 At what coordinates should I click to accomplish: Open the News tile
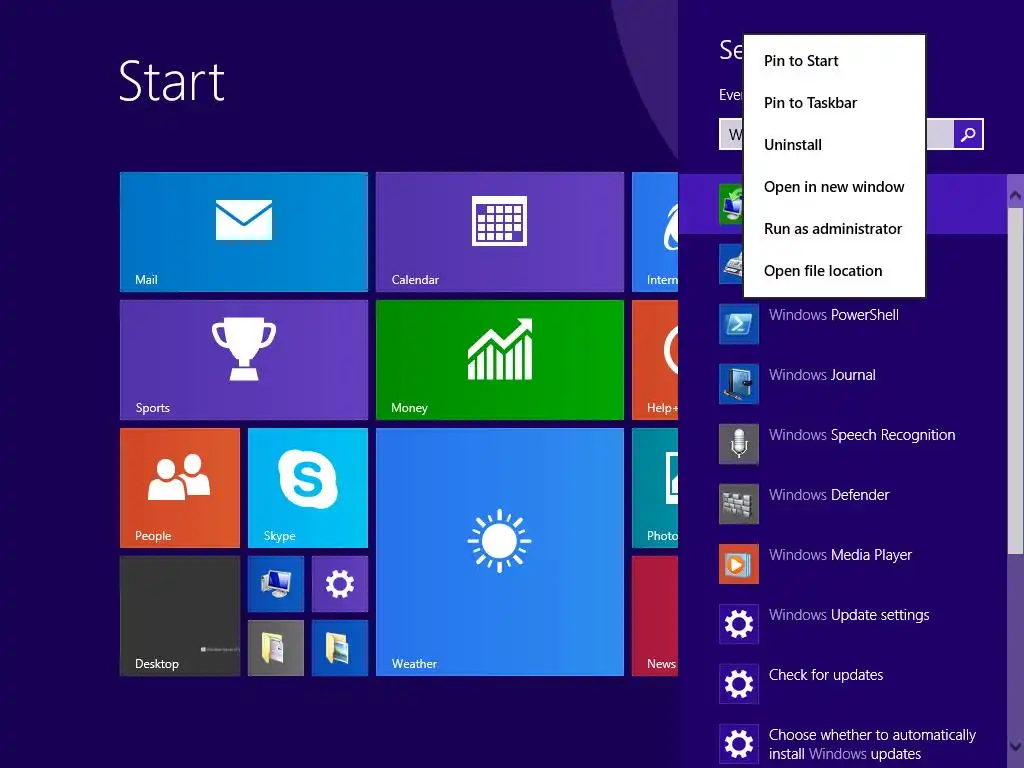[655, 616]
